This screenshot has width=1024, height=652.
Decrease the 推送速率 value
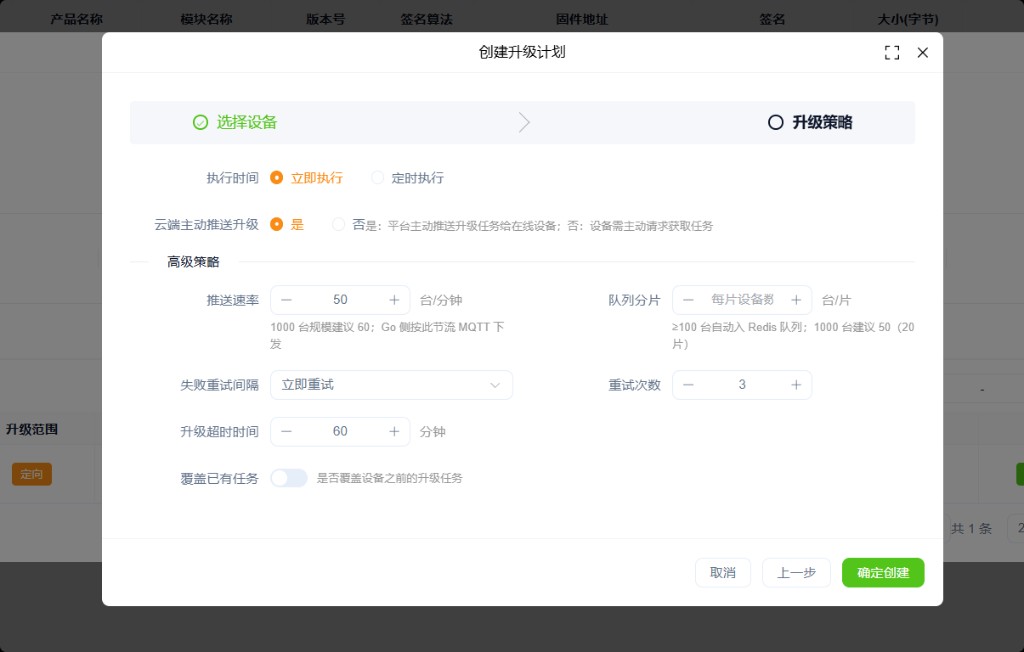(x=286, y=300)
